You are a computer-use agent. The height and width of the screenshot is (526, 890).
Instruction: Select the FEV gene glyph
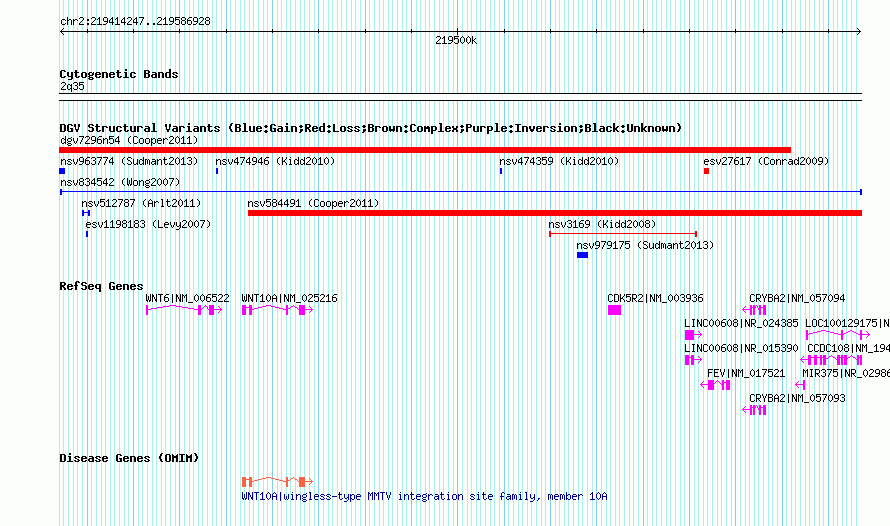point(715,385)
